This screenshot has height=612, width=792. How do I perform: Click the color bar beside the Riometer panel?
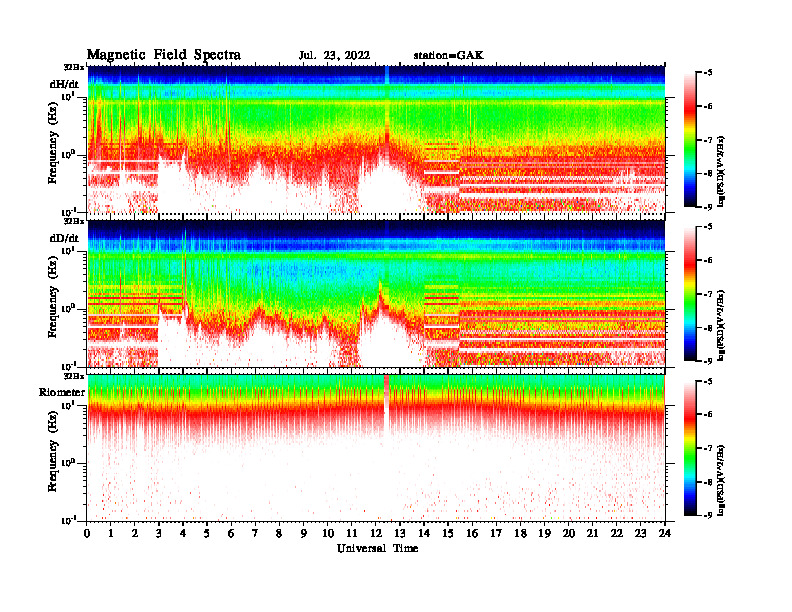[690, 448]
